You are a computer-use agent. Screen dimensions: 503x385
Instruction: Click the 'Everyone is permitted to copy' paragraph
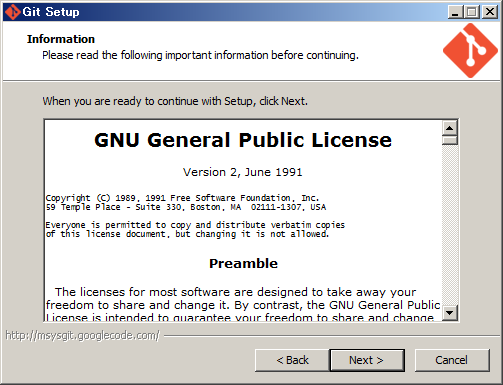pos(195,229)
